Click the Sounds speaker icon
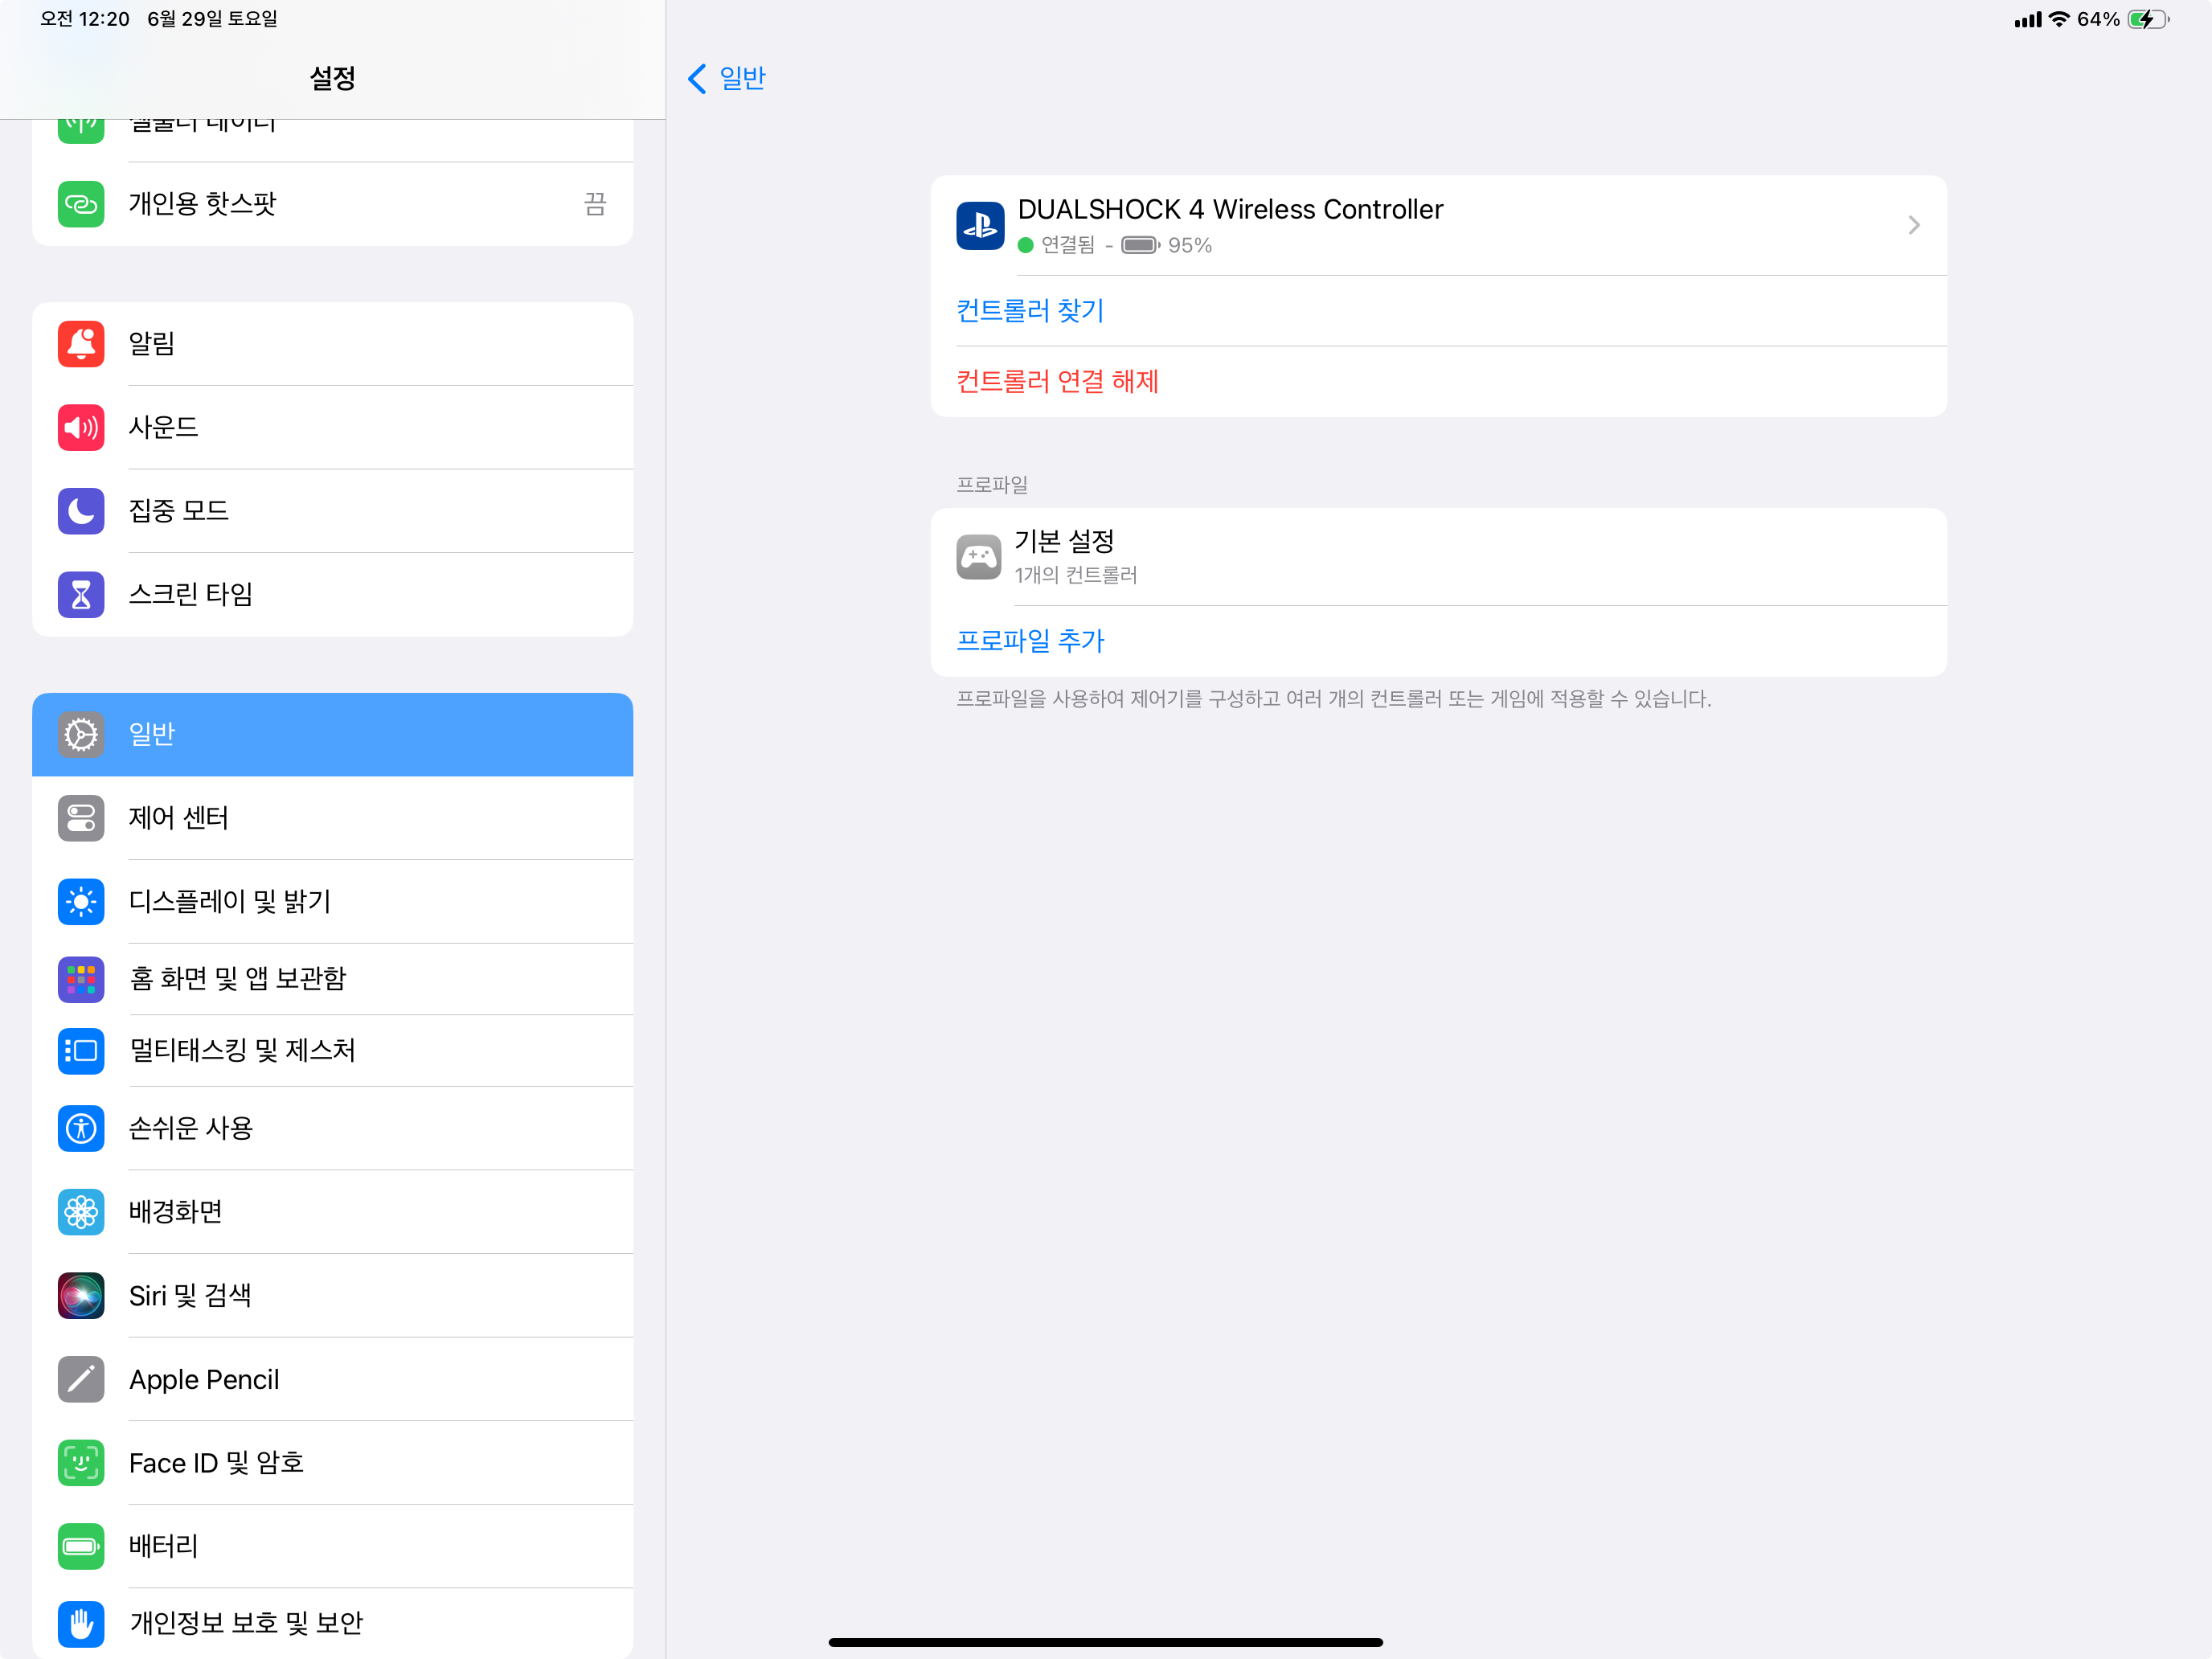 [81, 428]
